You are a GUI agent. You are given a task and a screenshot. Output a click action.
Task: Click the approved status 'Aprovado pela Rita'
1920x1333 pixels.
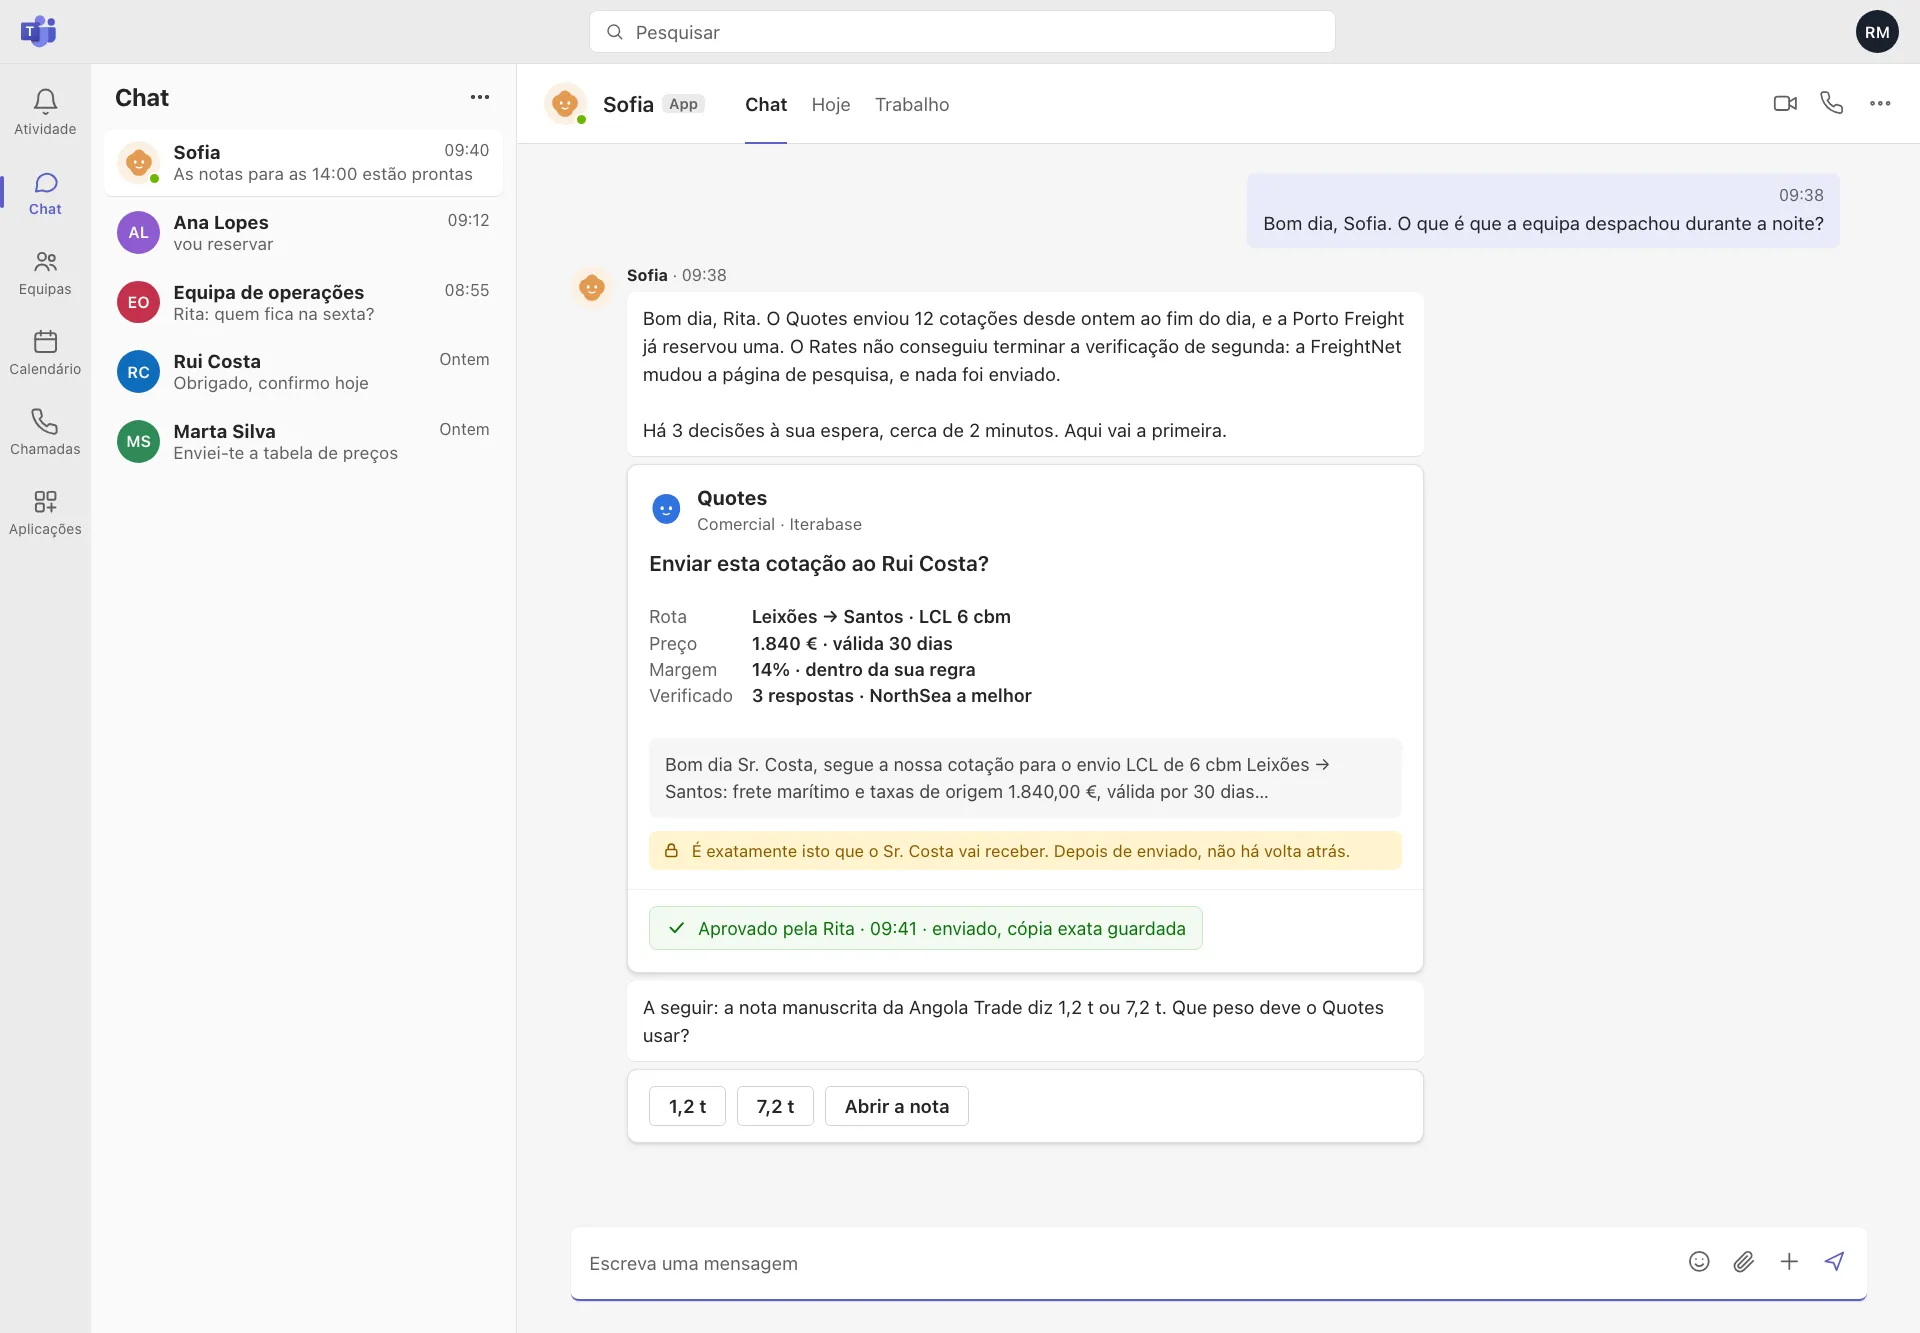point(925,928)
